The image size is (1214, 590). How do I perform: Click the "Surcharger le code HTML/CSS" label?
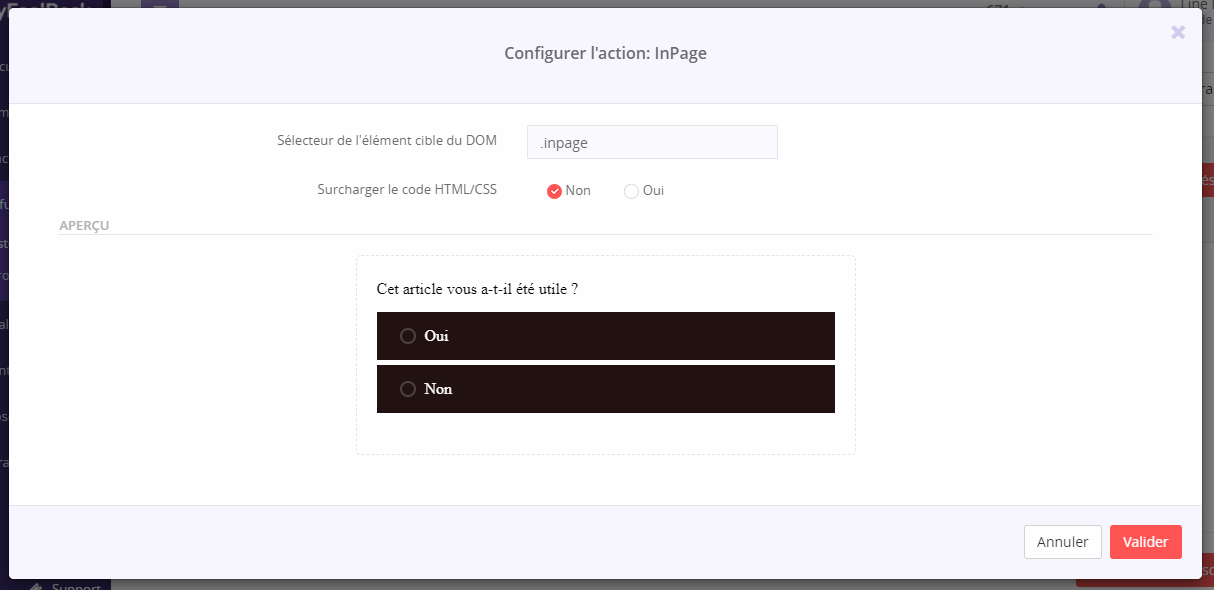click(x=406, y=188)
